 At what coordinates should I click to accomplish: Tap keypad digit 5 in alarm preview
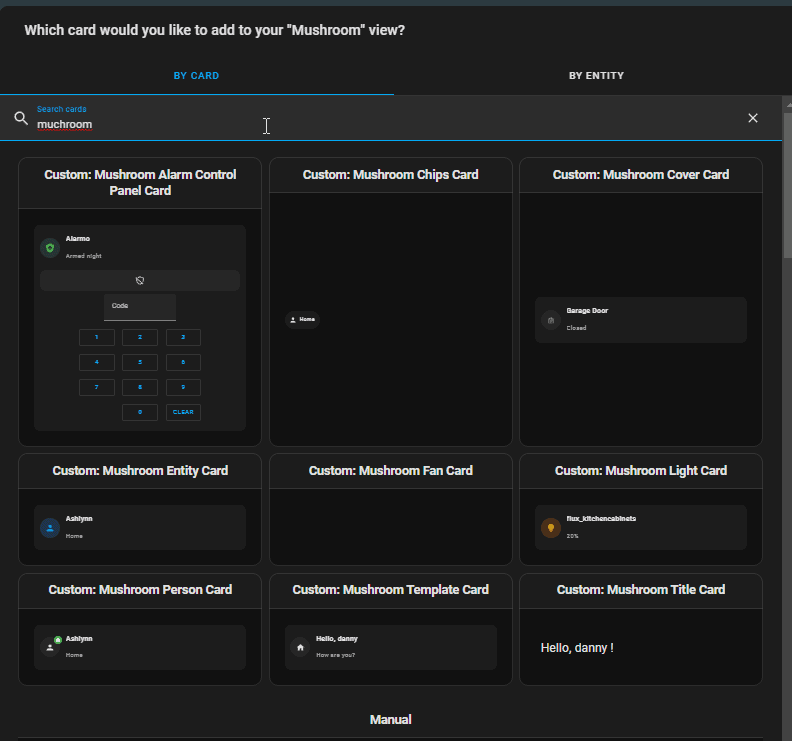point(140,362)
